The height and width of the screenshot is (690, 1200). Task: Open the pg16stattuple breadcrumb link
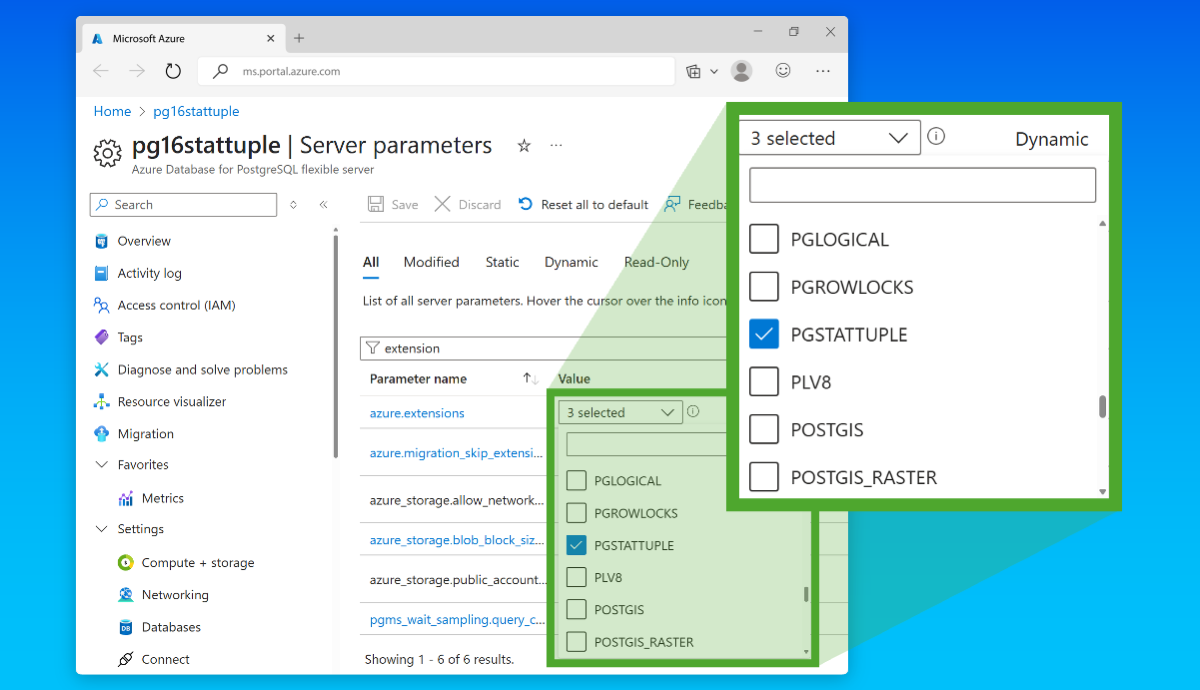click(196, 111)
